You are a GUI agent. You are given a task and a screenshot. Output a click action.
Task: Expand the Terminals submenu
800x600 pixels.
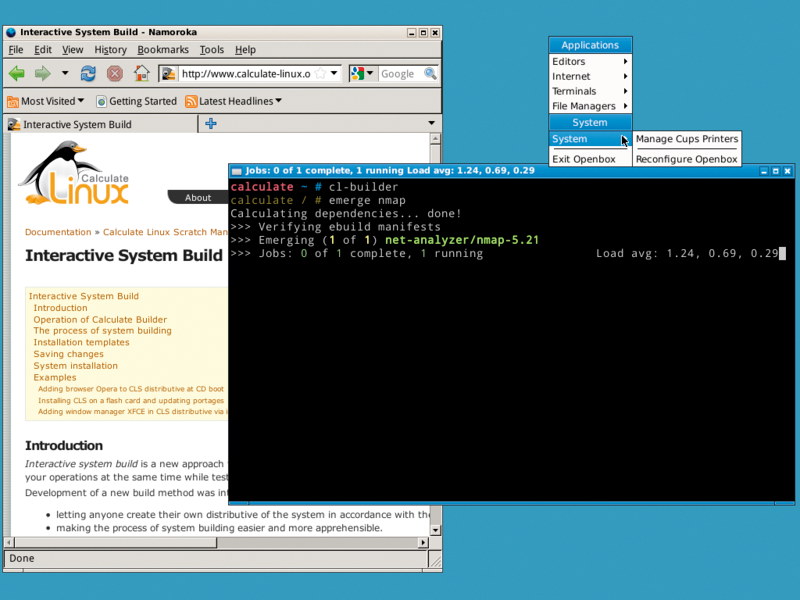(x=590, y=91)
